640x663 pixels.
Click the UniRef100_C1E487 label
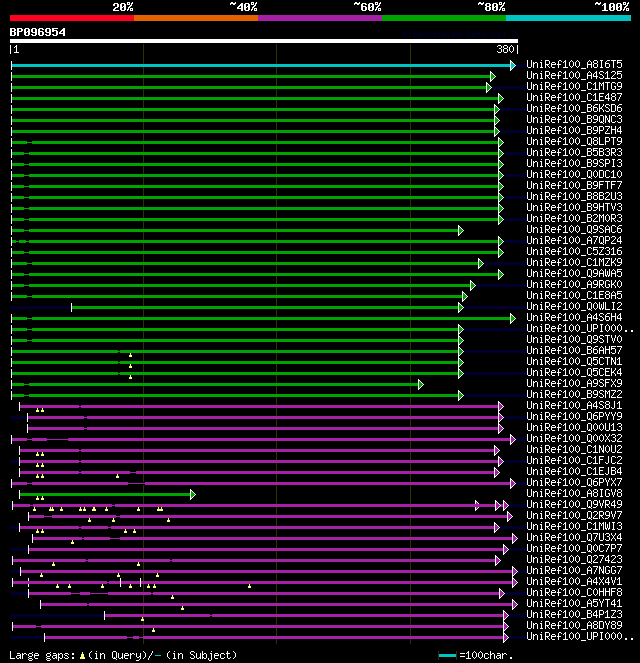tap(574, 97)
